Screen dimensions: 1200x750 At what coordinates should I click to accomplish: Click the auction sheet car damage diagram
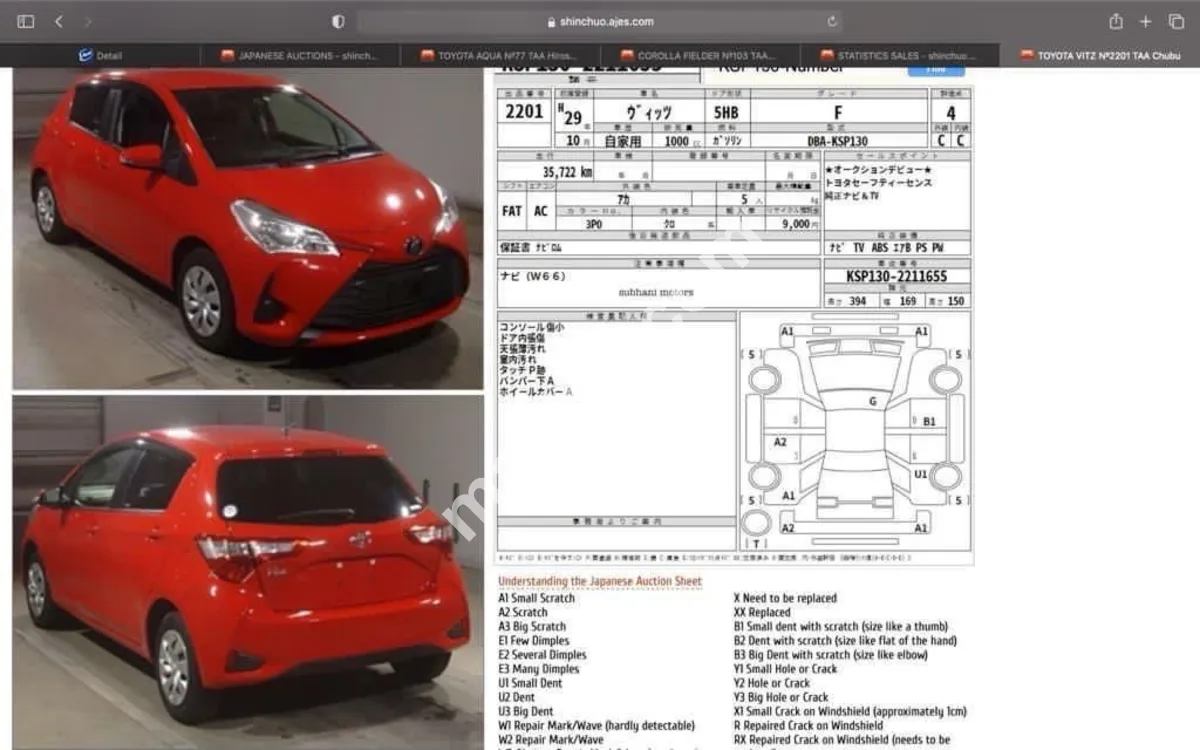855,430
